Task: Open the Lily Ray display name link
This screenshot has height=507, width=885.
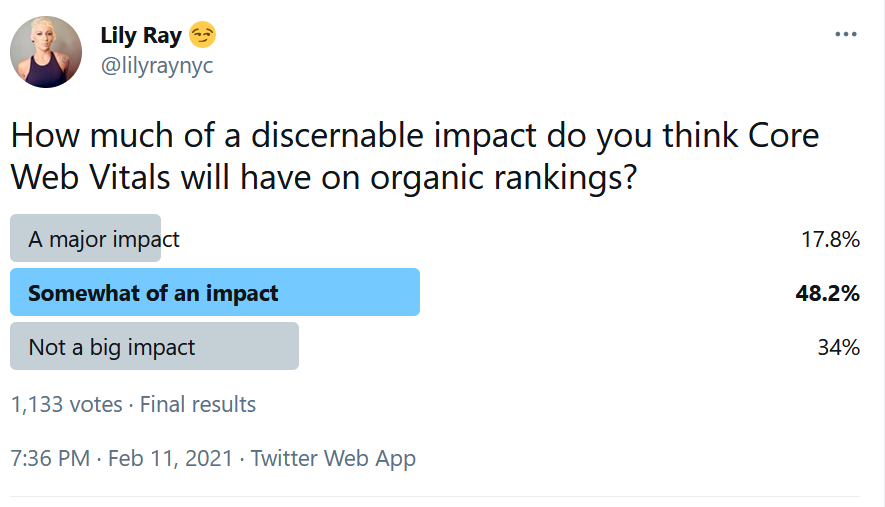Action: pyautogui.click(x=141, y=35)
